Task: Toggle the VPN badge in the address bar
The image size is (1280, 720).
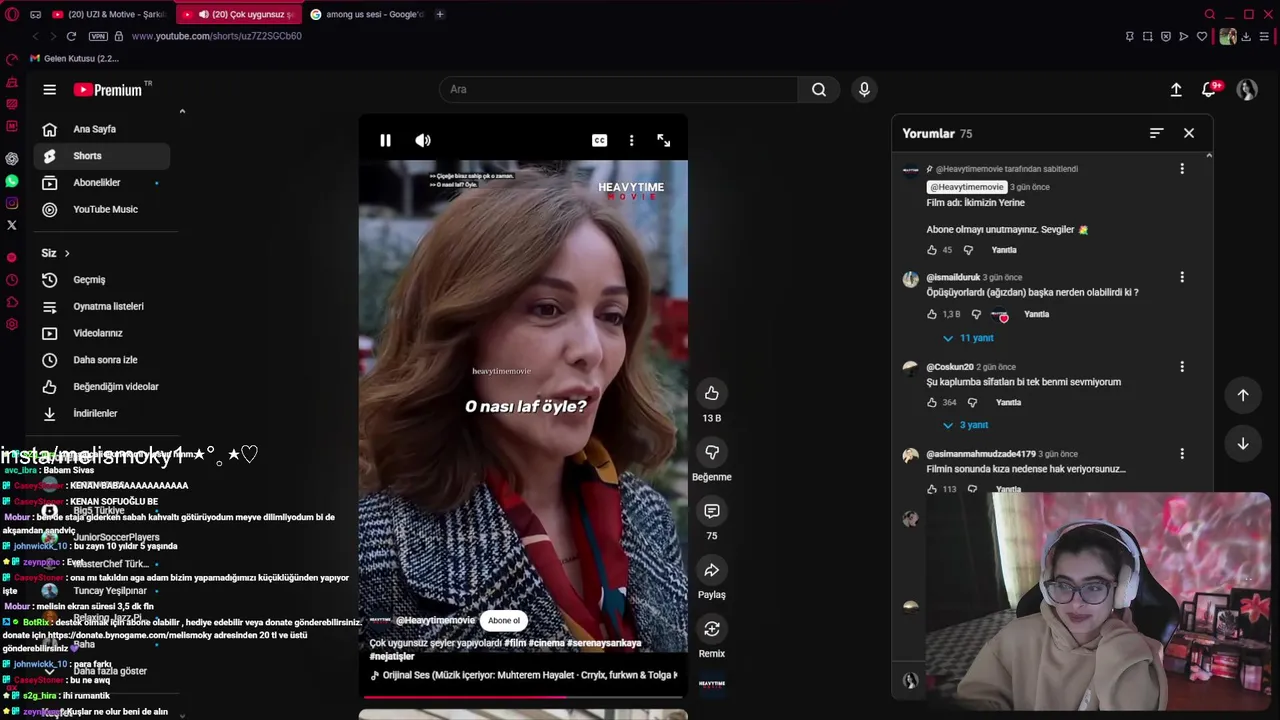Action: click(x=98, y=36)
